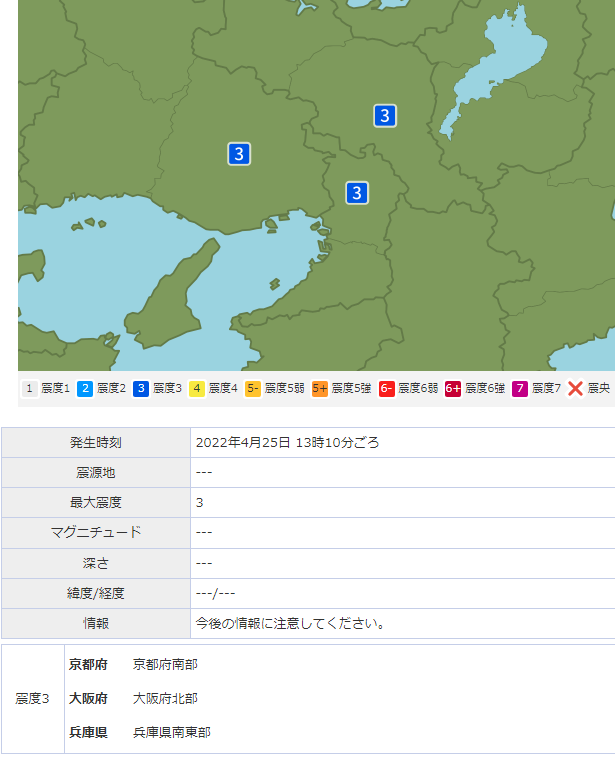The width and height of the screenshot is (615, 759).
Task: Click the 緯度/経度 row label
Action: 96,593
